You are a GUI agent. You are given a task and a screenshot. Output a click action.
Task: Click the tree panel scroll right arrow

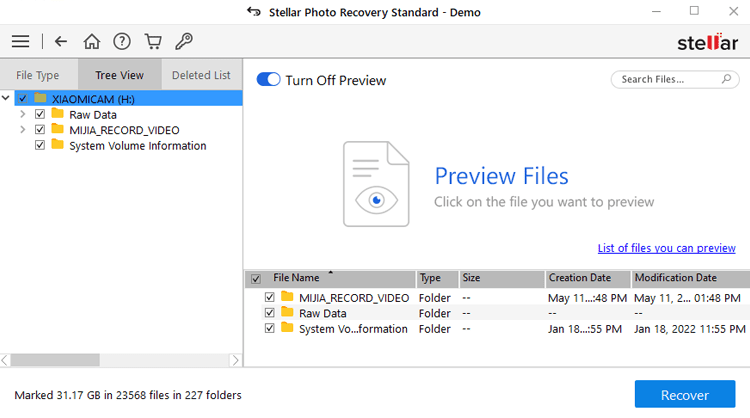click(235, 360)
